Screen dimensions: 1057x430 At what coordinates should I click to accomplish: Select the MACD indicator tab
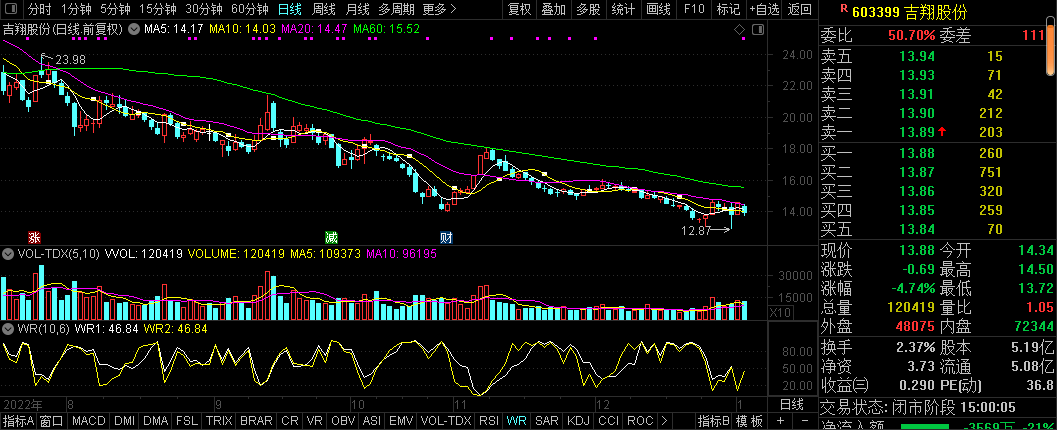(x=88, y=421)
